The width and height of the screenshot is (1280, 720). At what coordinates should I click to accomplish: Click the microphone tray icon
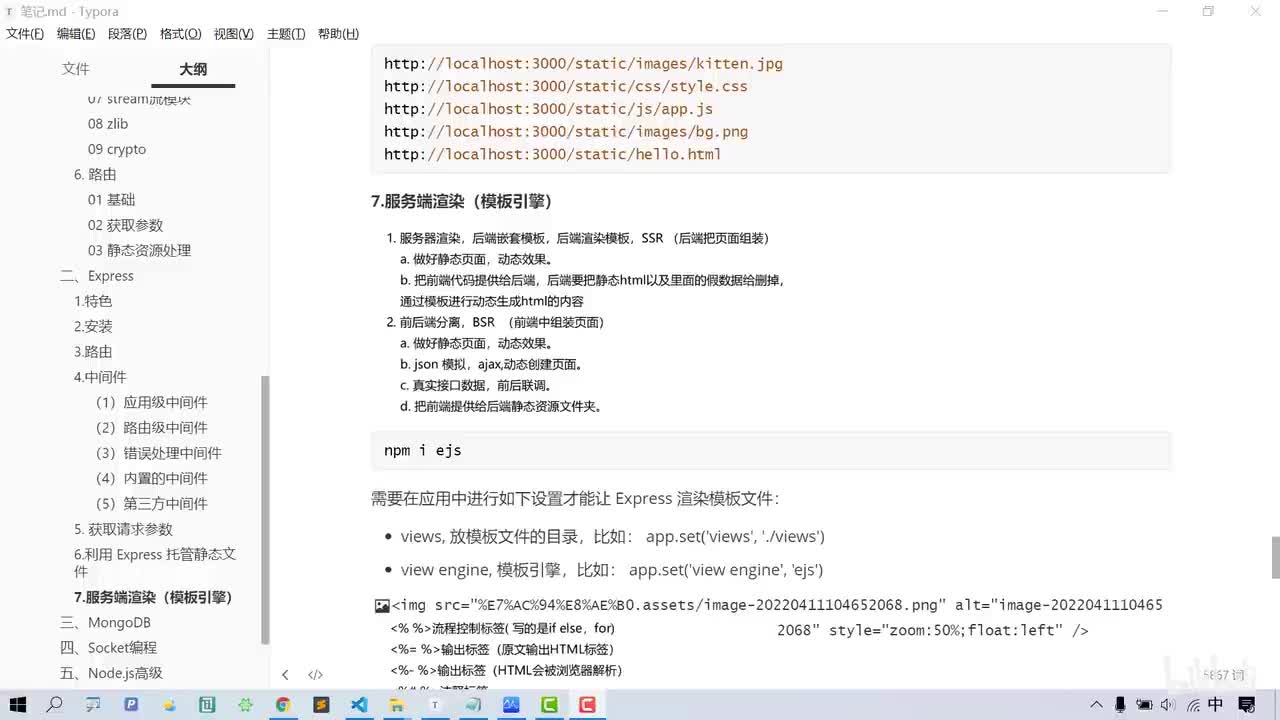coord(1121,705)
